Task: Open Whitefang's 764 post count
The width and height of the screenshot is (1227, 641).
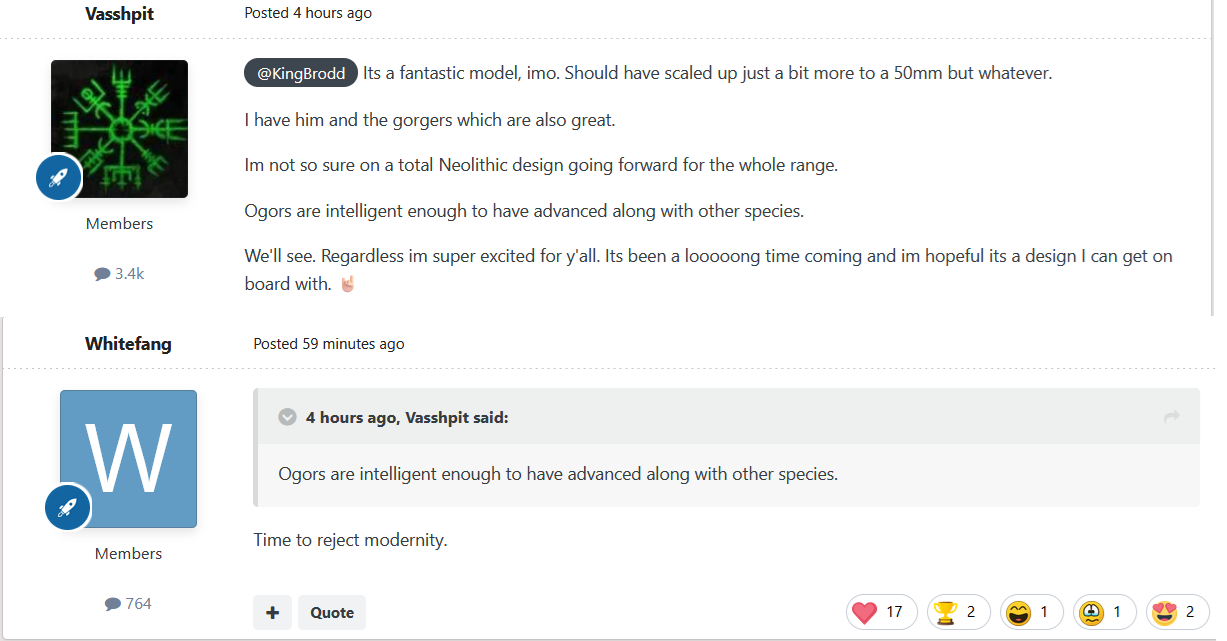Action: (x=128, y=603)
